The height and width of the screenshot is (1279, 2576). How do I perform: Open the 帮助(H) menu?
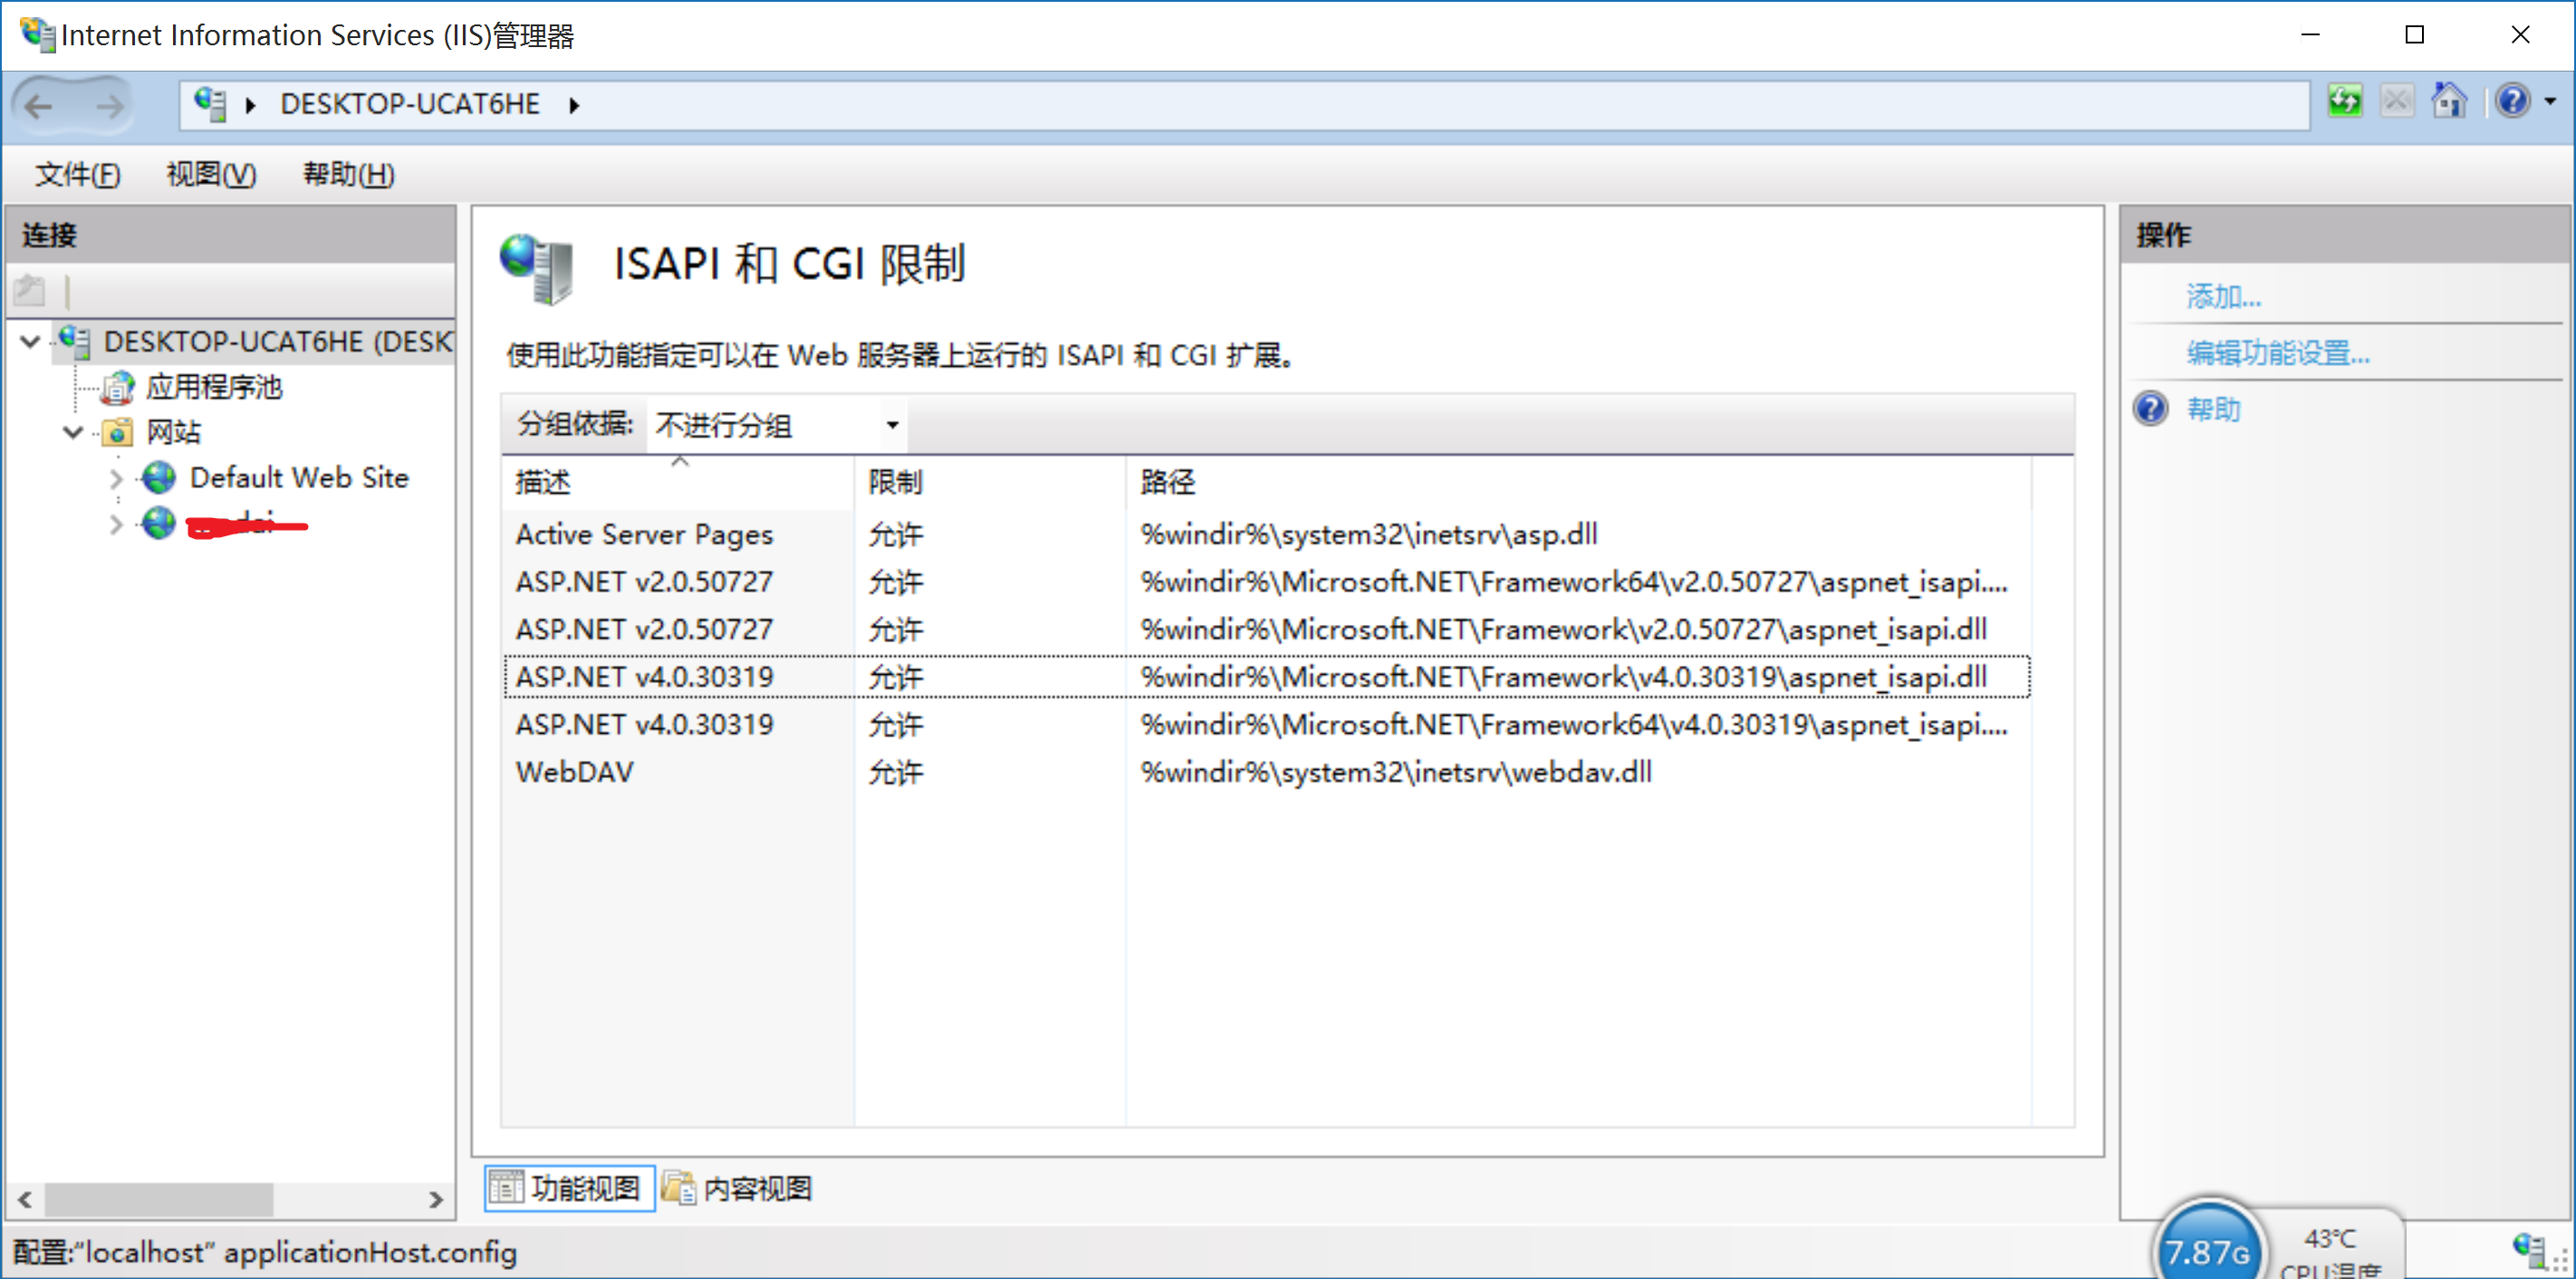[349, 174]
